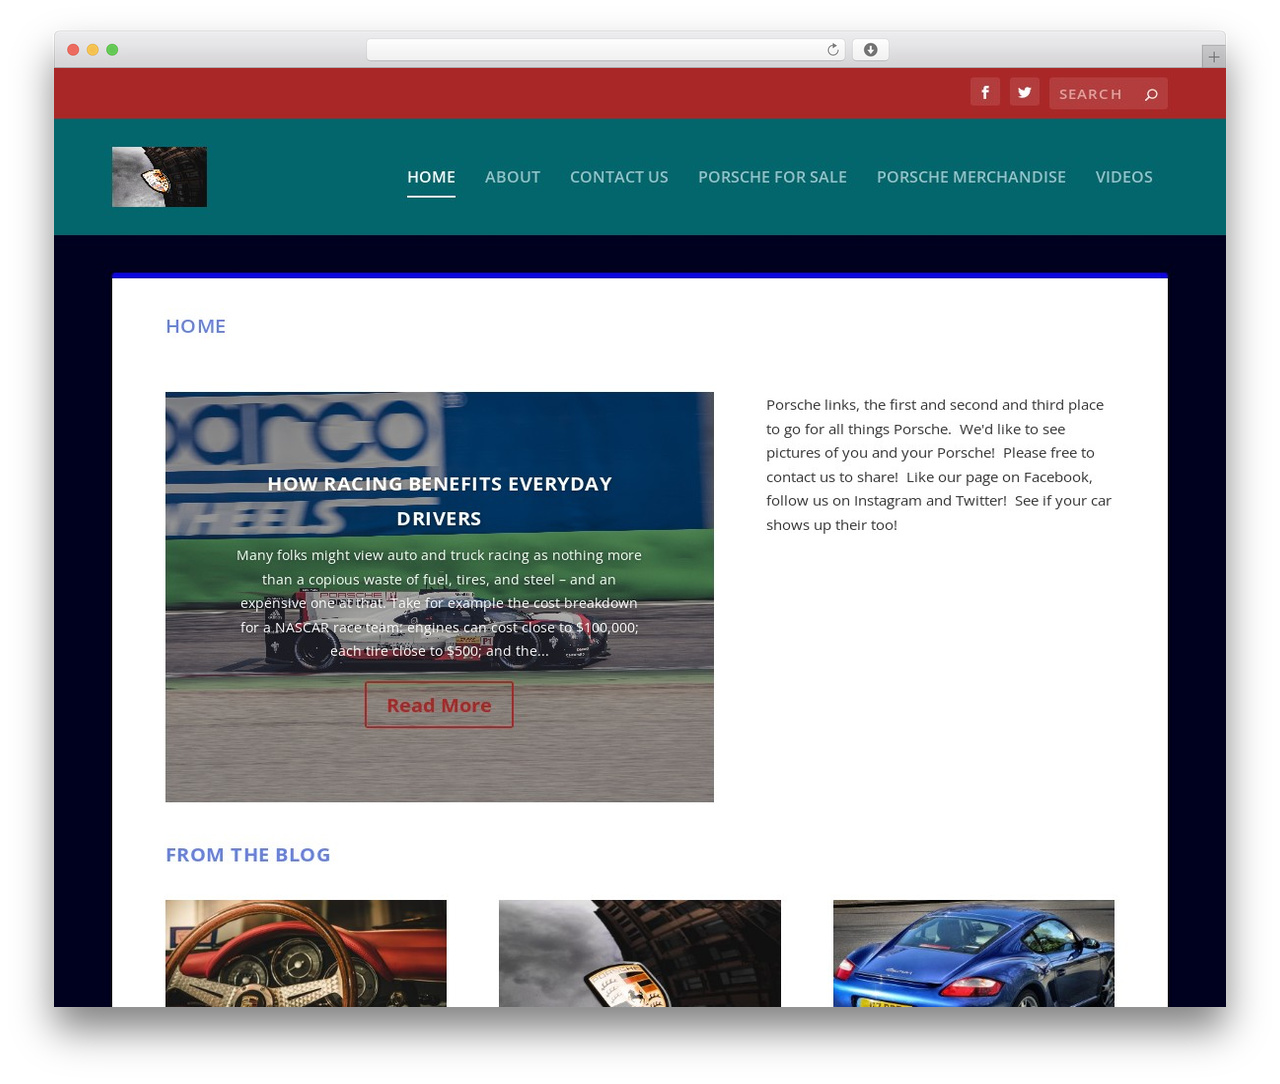Minimize window with yellow button

92,50
